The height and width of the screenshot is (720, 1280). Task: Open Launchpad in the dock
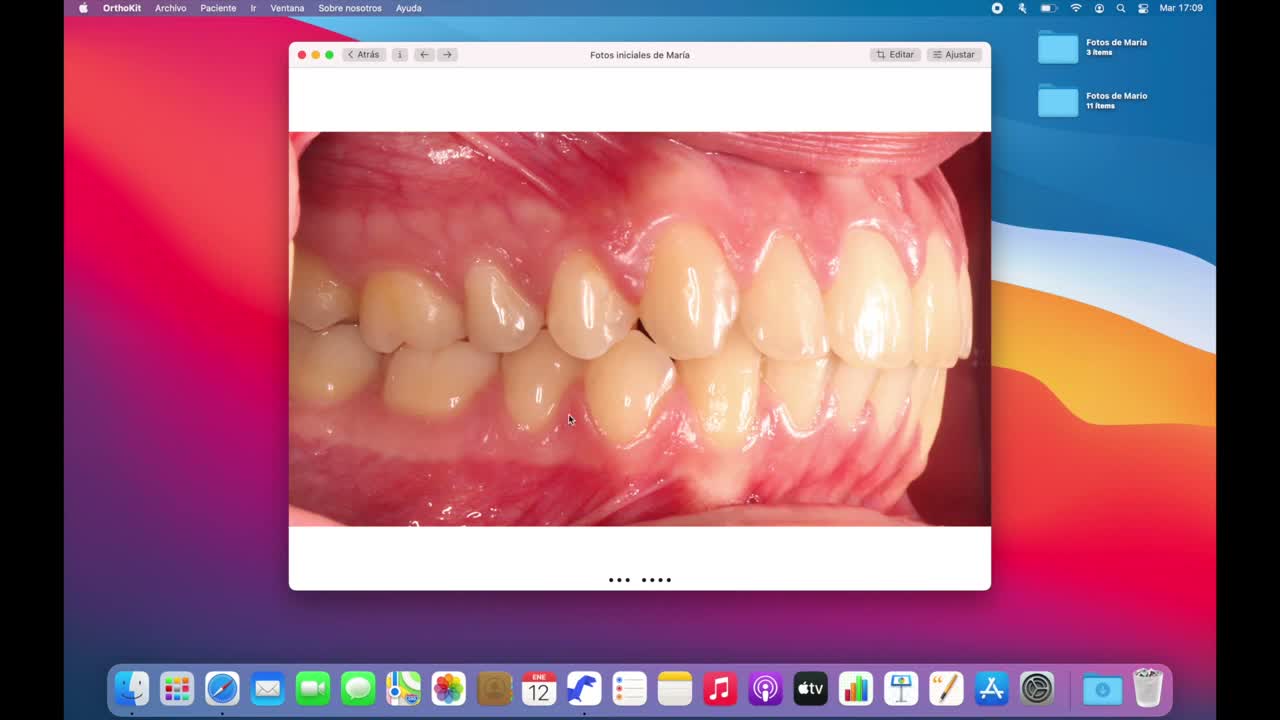click(177, 688)
